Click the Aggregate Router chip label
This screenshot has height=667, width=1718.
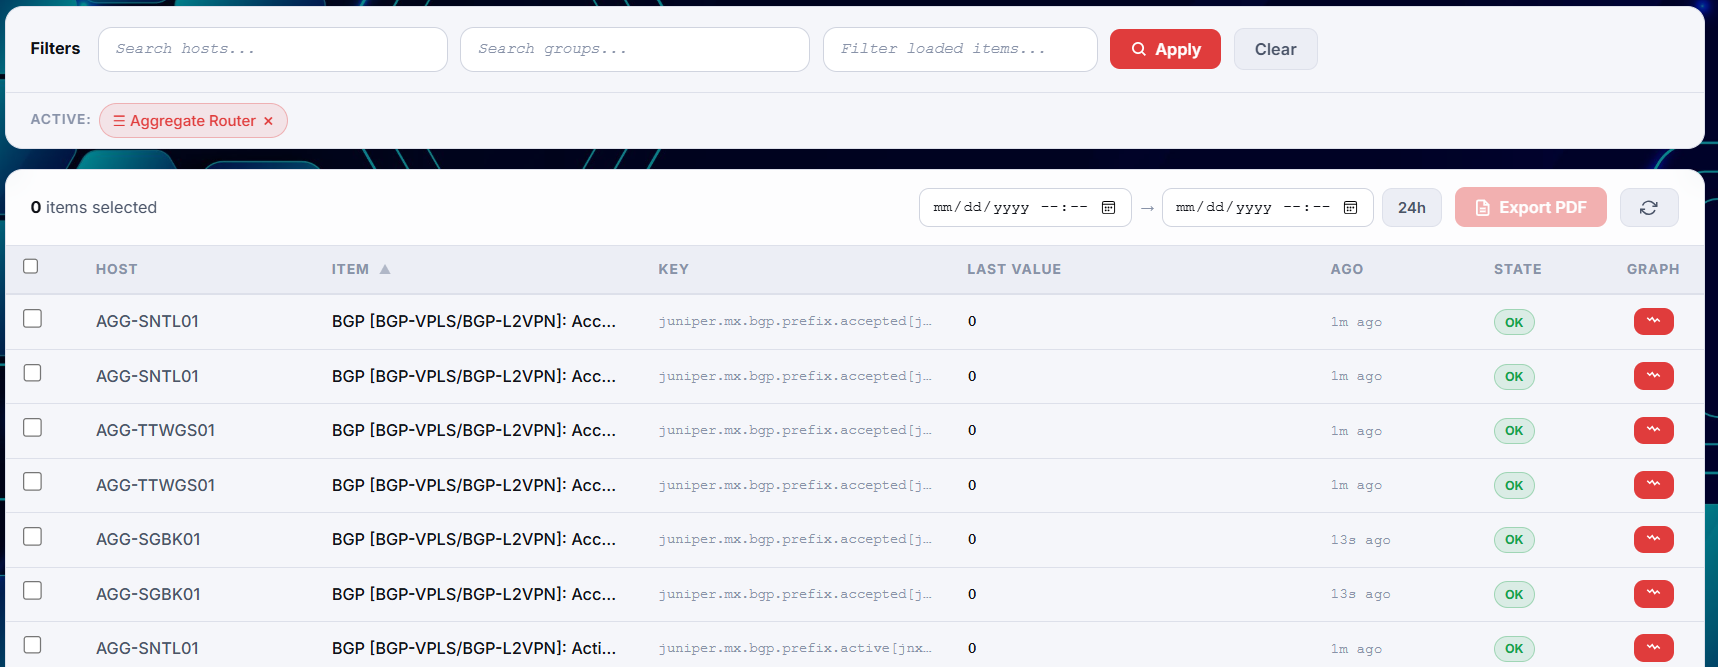click(193, 121)
